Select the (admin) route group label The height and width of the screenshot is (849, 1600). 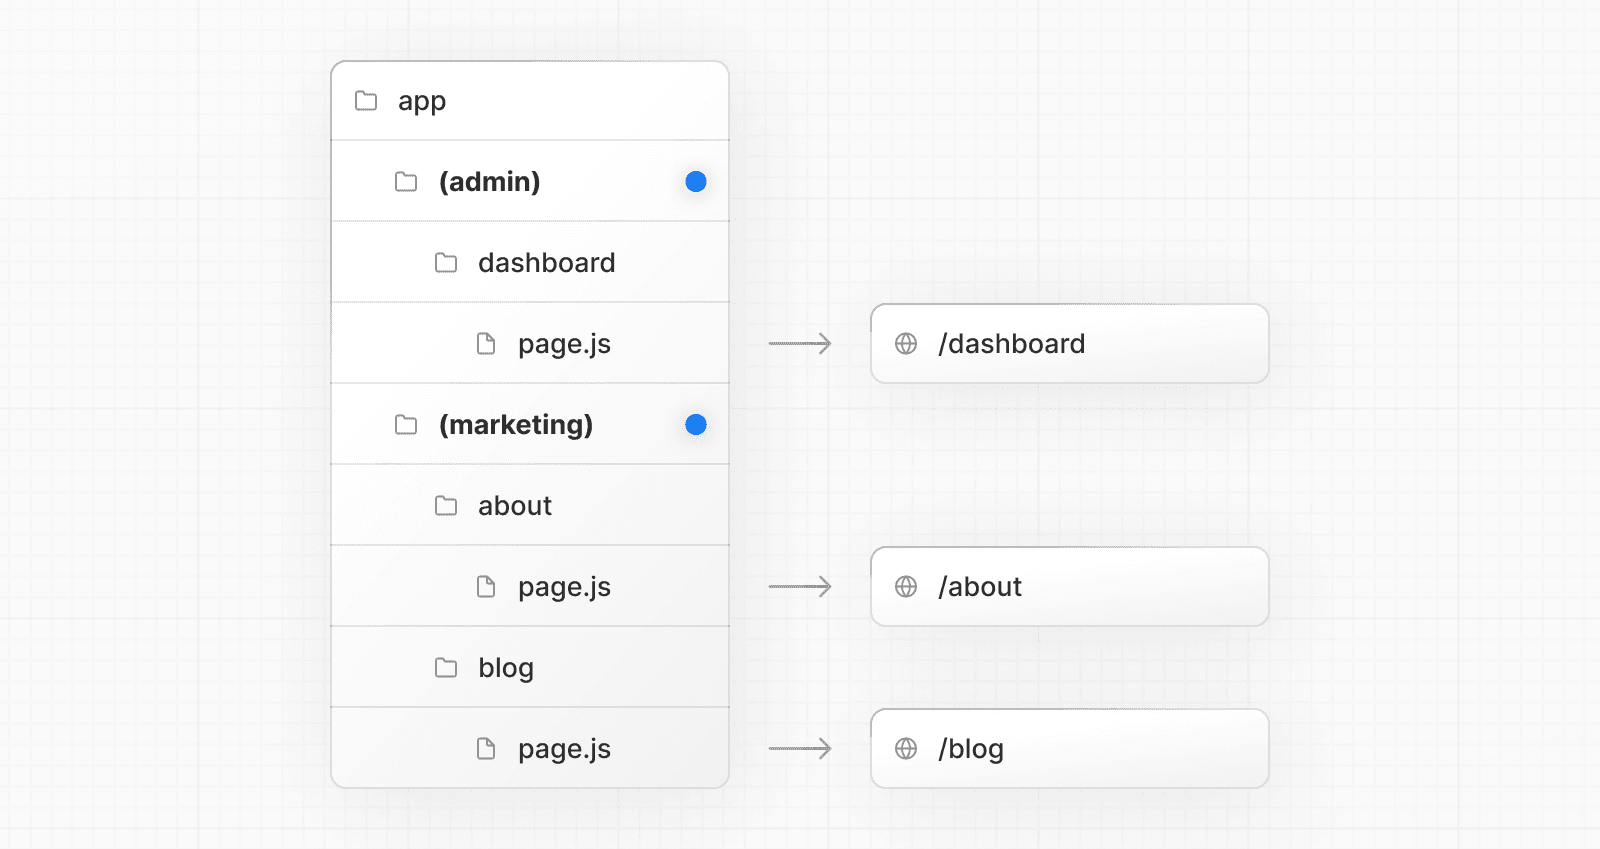pos(489,182)
